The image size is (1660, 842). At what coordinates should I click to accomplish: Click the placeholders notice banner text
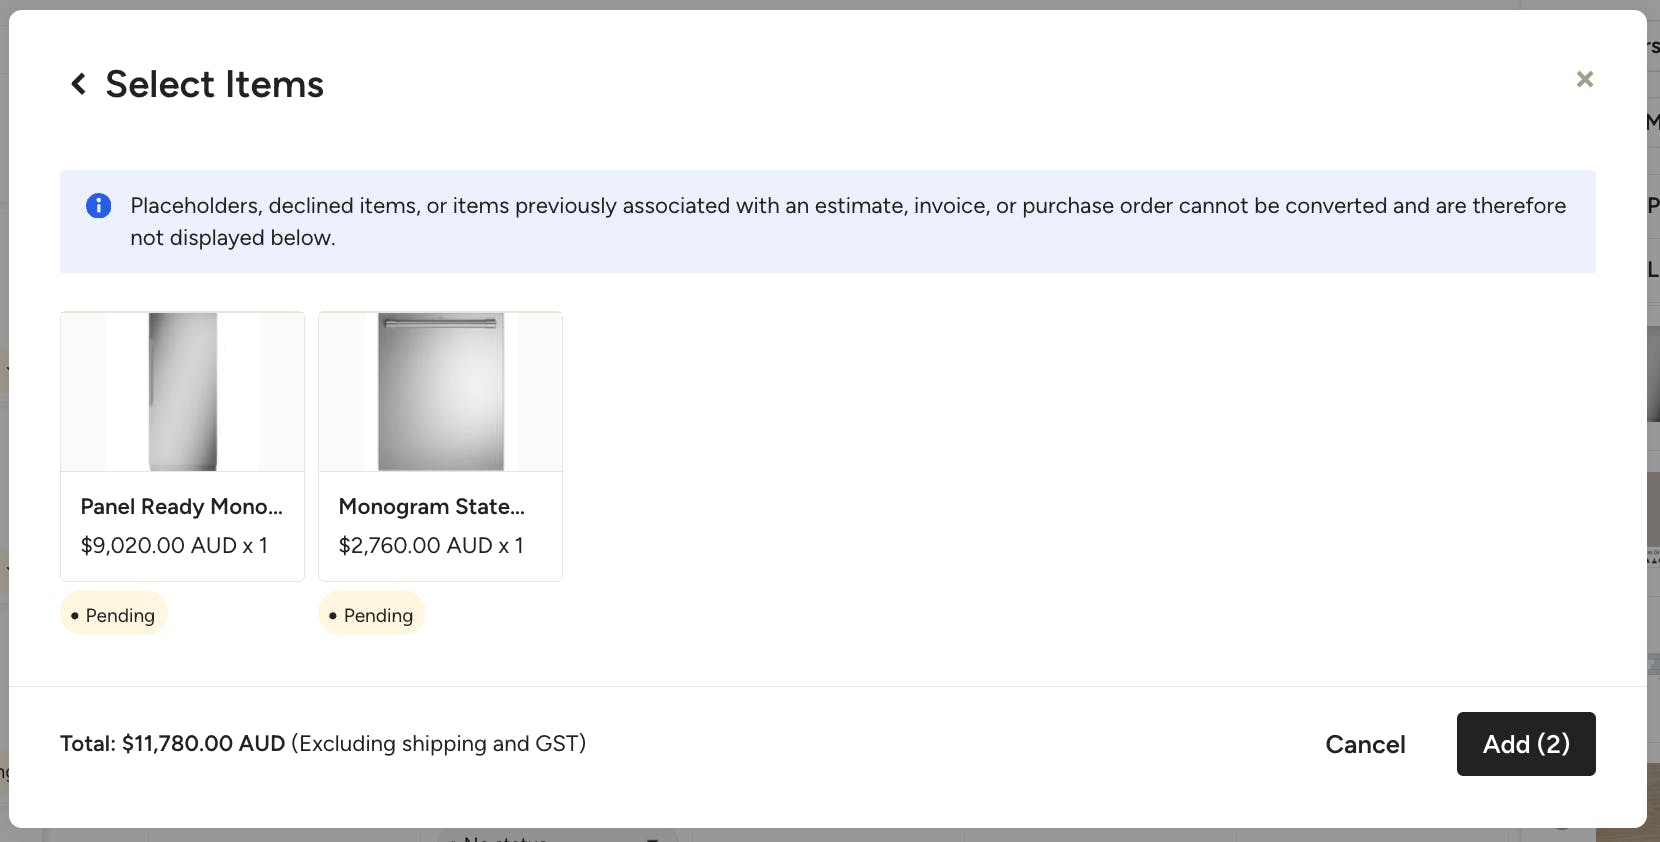coord(848,221)
